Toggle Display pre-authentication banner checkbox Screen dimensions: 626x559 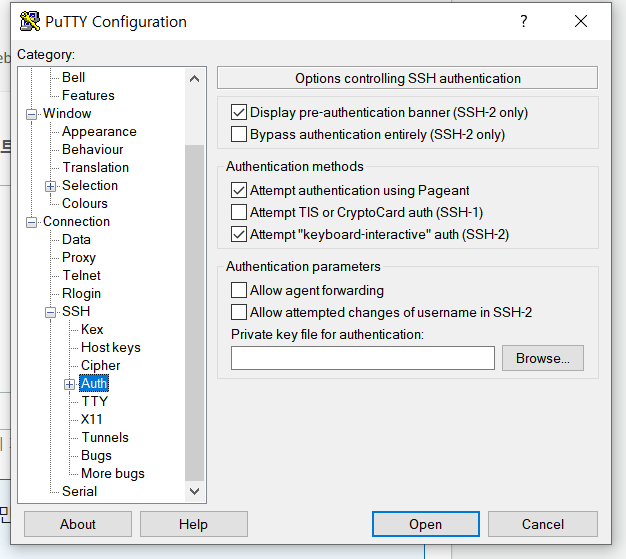[239, 112]
